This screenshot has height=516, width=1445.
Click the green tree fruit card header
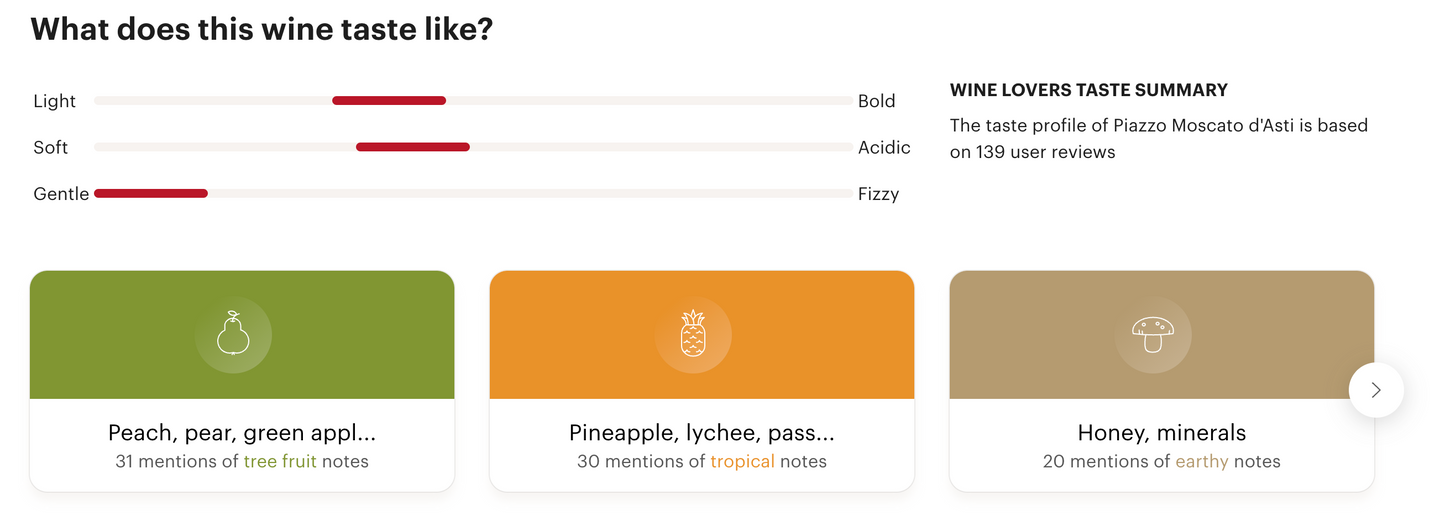[242, 335]
